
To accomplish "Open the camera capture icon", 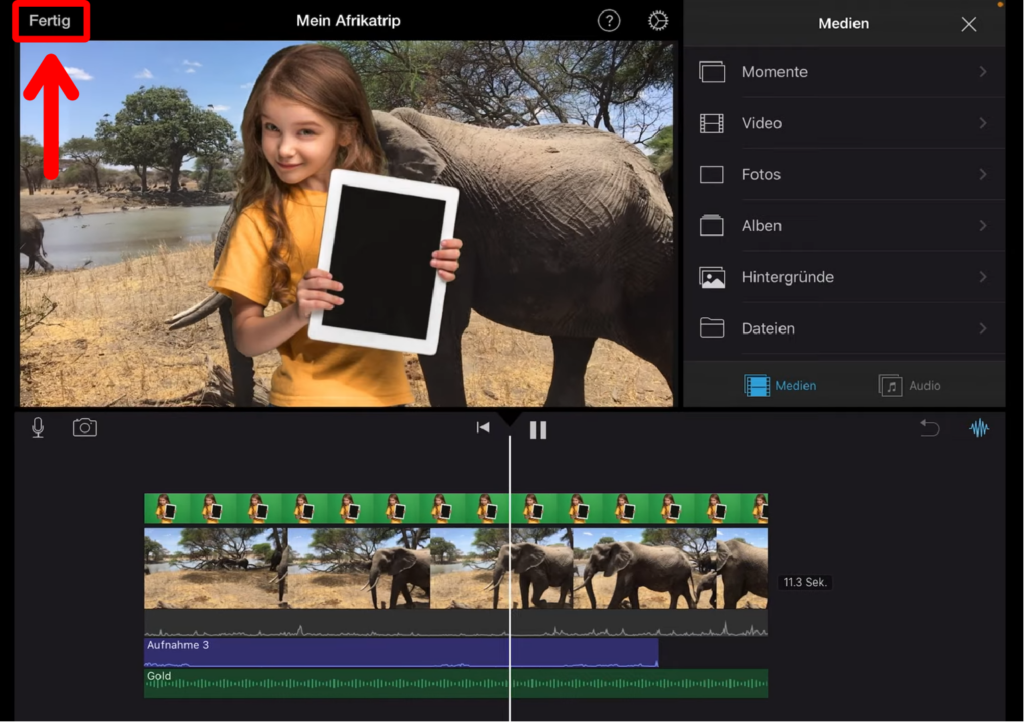I will (85, 428).
